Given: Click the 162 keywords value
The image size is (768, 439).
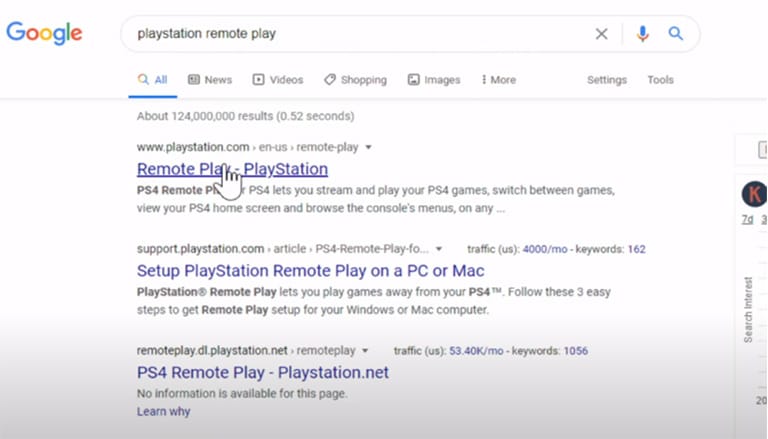Looking at the screenshot, I should pyautogui.click(x=636, y=249).
